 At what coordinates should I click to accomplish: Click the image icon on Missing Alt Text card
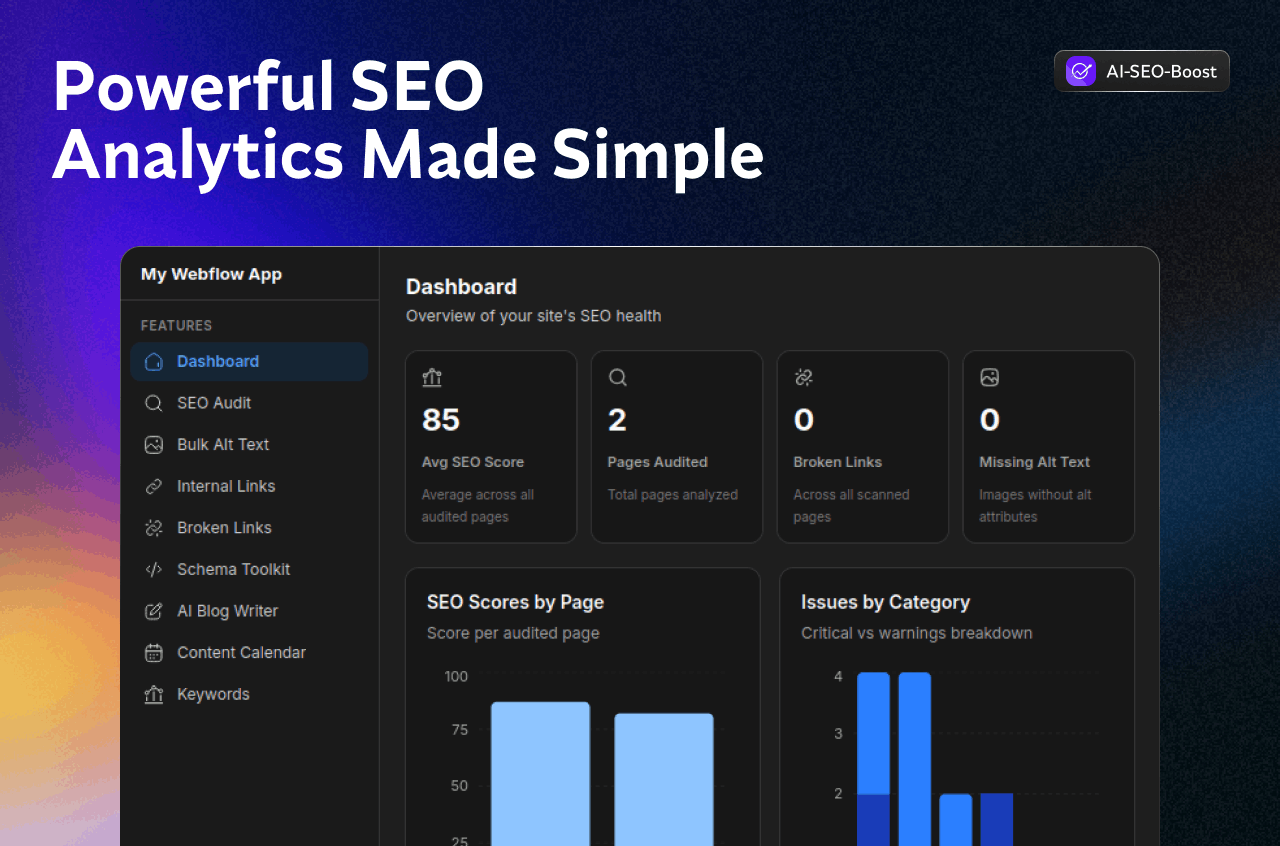point(989,377)
